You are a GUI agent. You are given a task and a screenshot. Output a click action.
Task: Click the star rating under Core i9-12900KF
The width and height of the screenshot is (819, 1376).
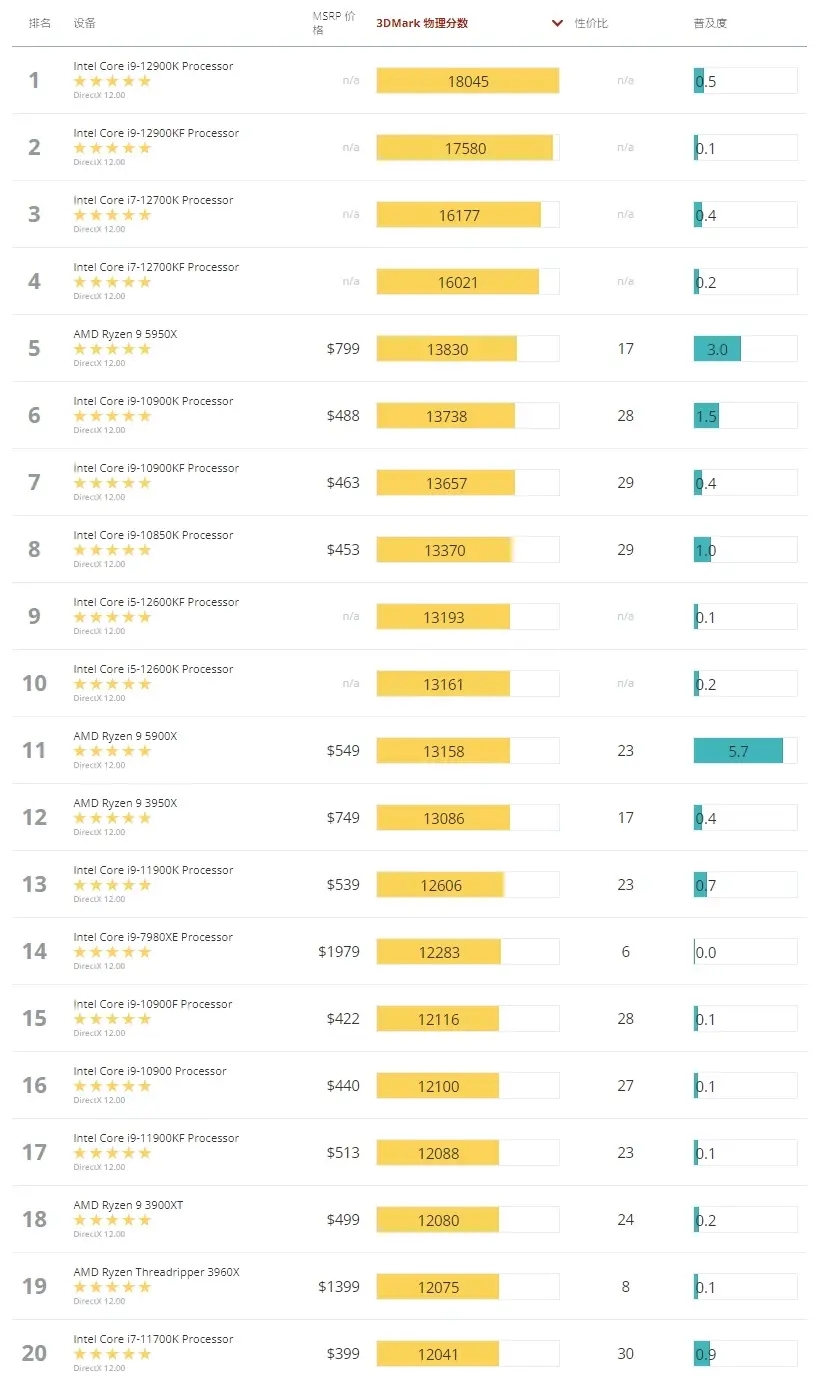coord(112,148)
